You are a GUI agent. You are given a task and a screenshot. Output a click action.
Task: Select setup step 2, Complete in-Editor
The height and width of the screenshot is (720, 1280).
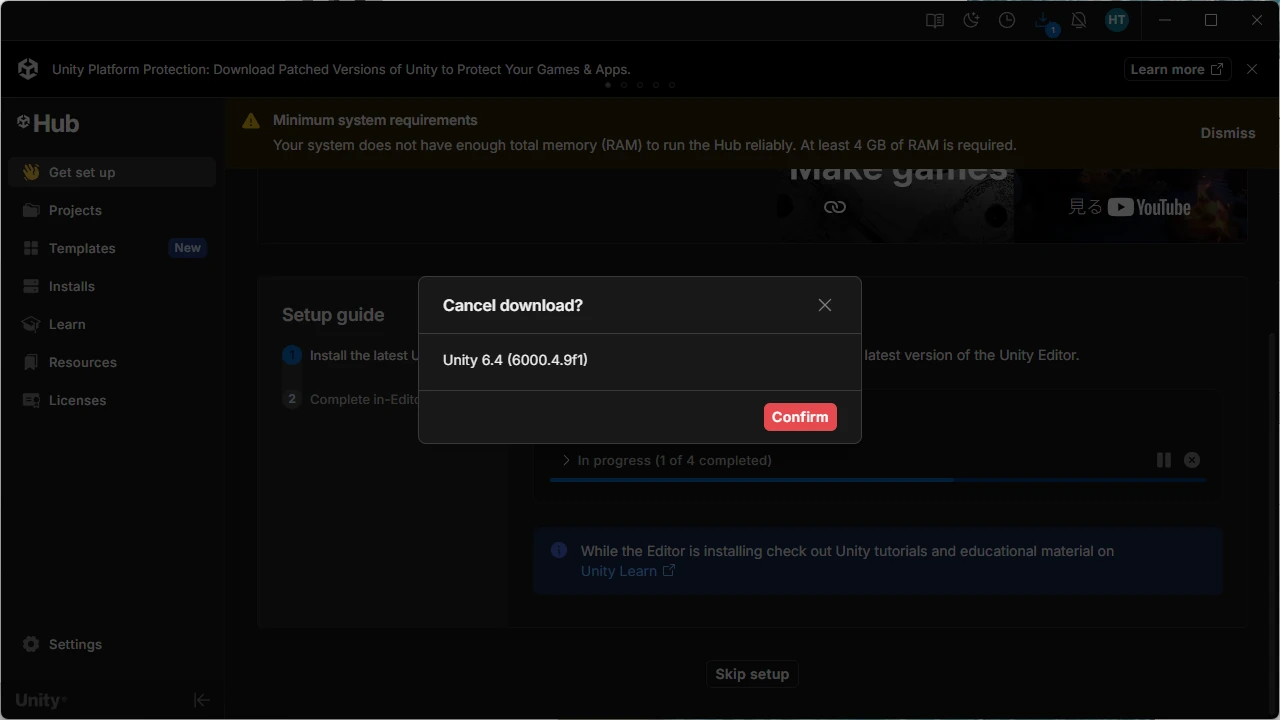click(350, 399)
